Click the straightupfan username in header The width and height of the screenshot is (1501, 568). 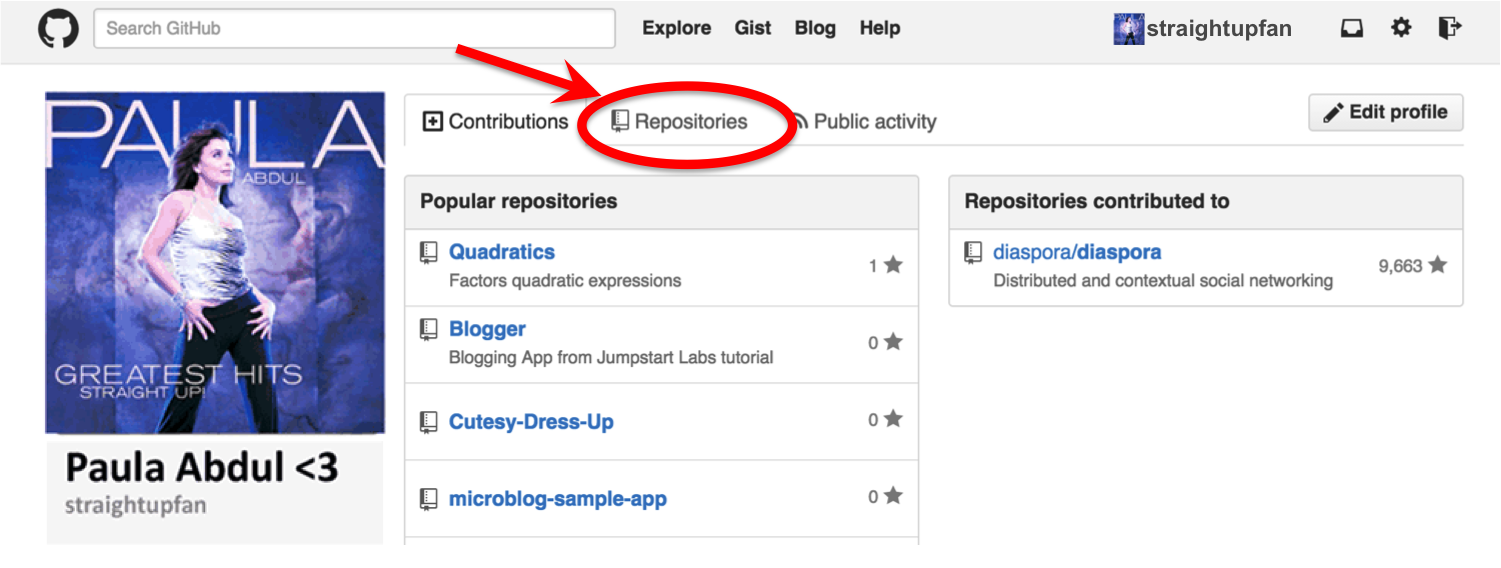(1219, 29)
